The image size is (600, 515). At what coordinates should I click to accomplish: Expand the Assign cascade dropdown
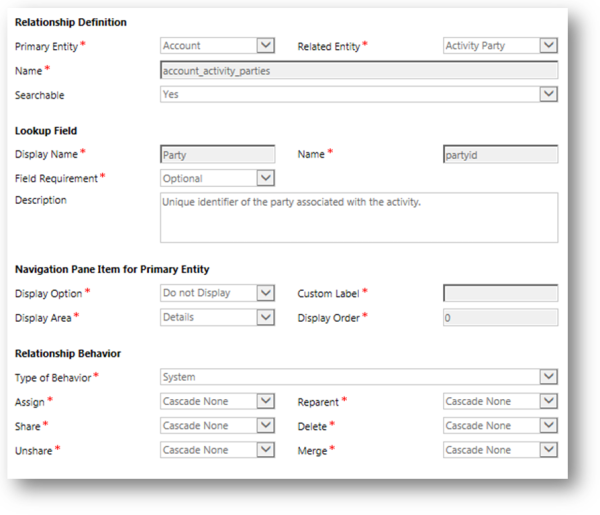tap(217, 401)
